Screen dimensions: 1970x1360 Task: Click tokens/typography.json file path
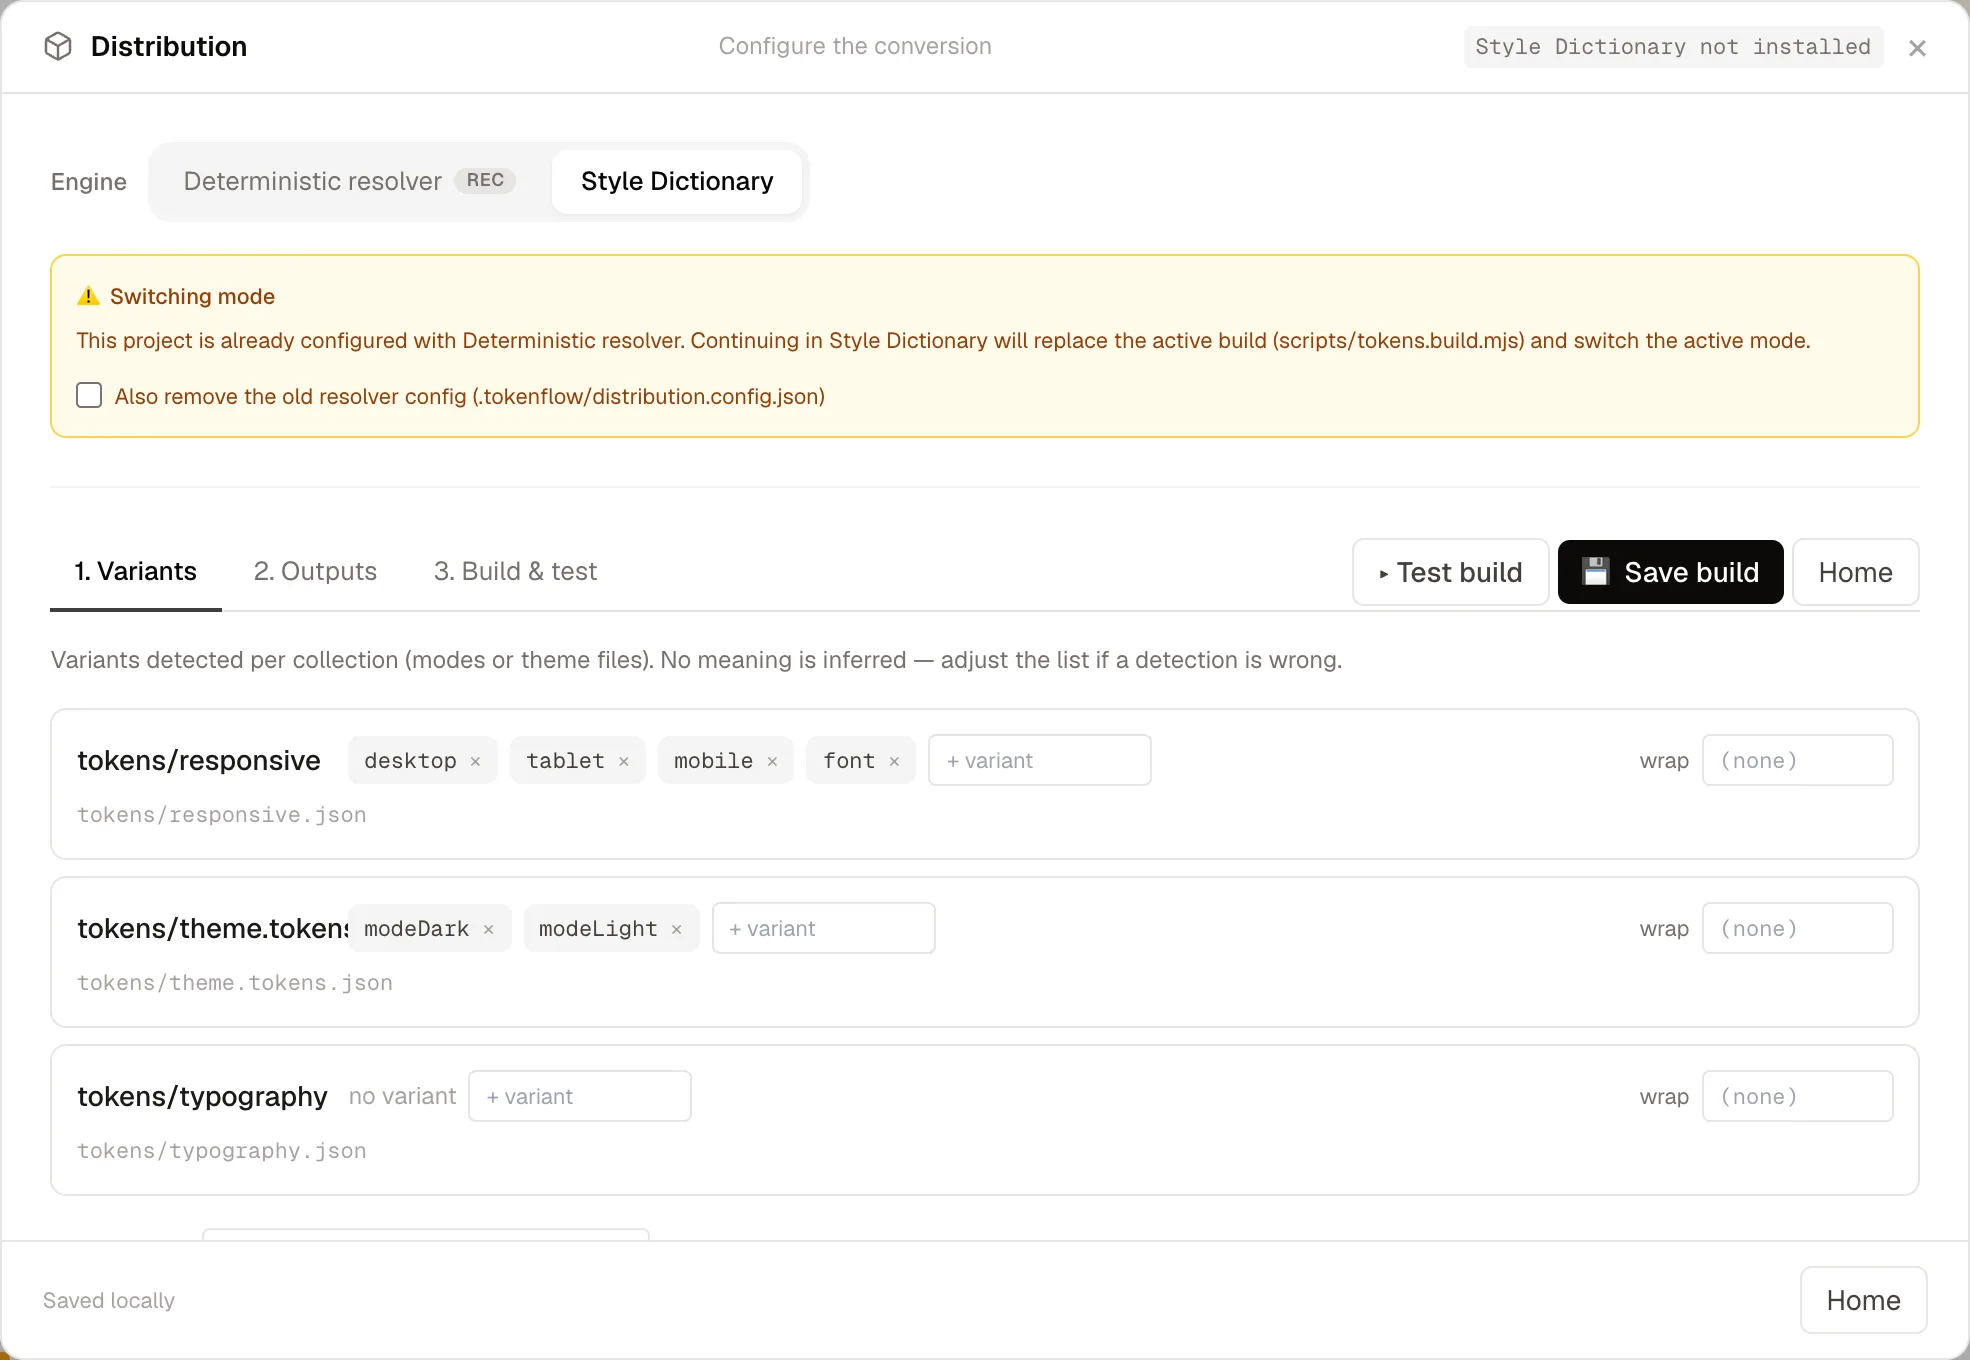[222, 1151]
